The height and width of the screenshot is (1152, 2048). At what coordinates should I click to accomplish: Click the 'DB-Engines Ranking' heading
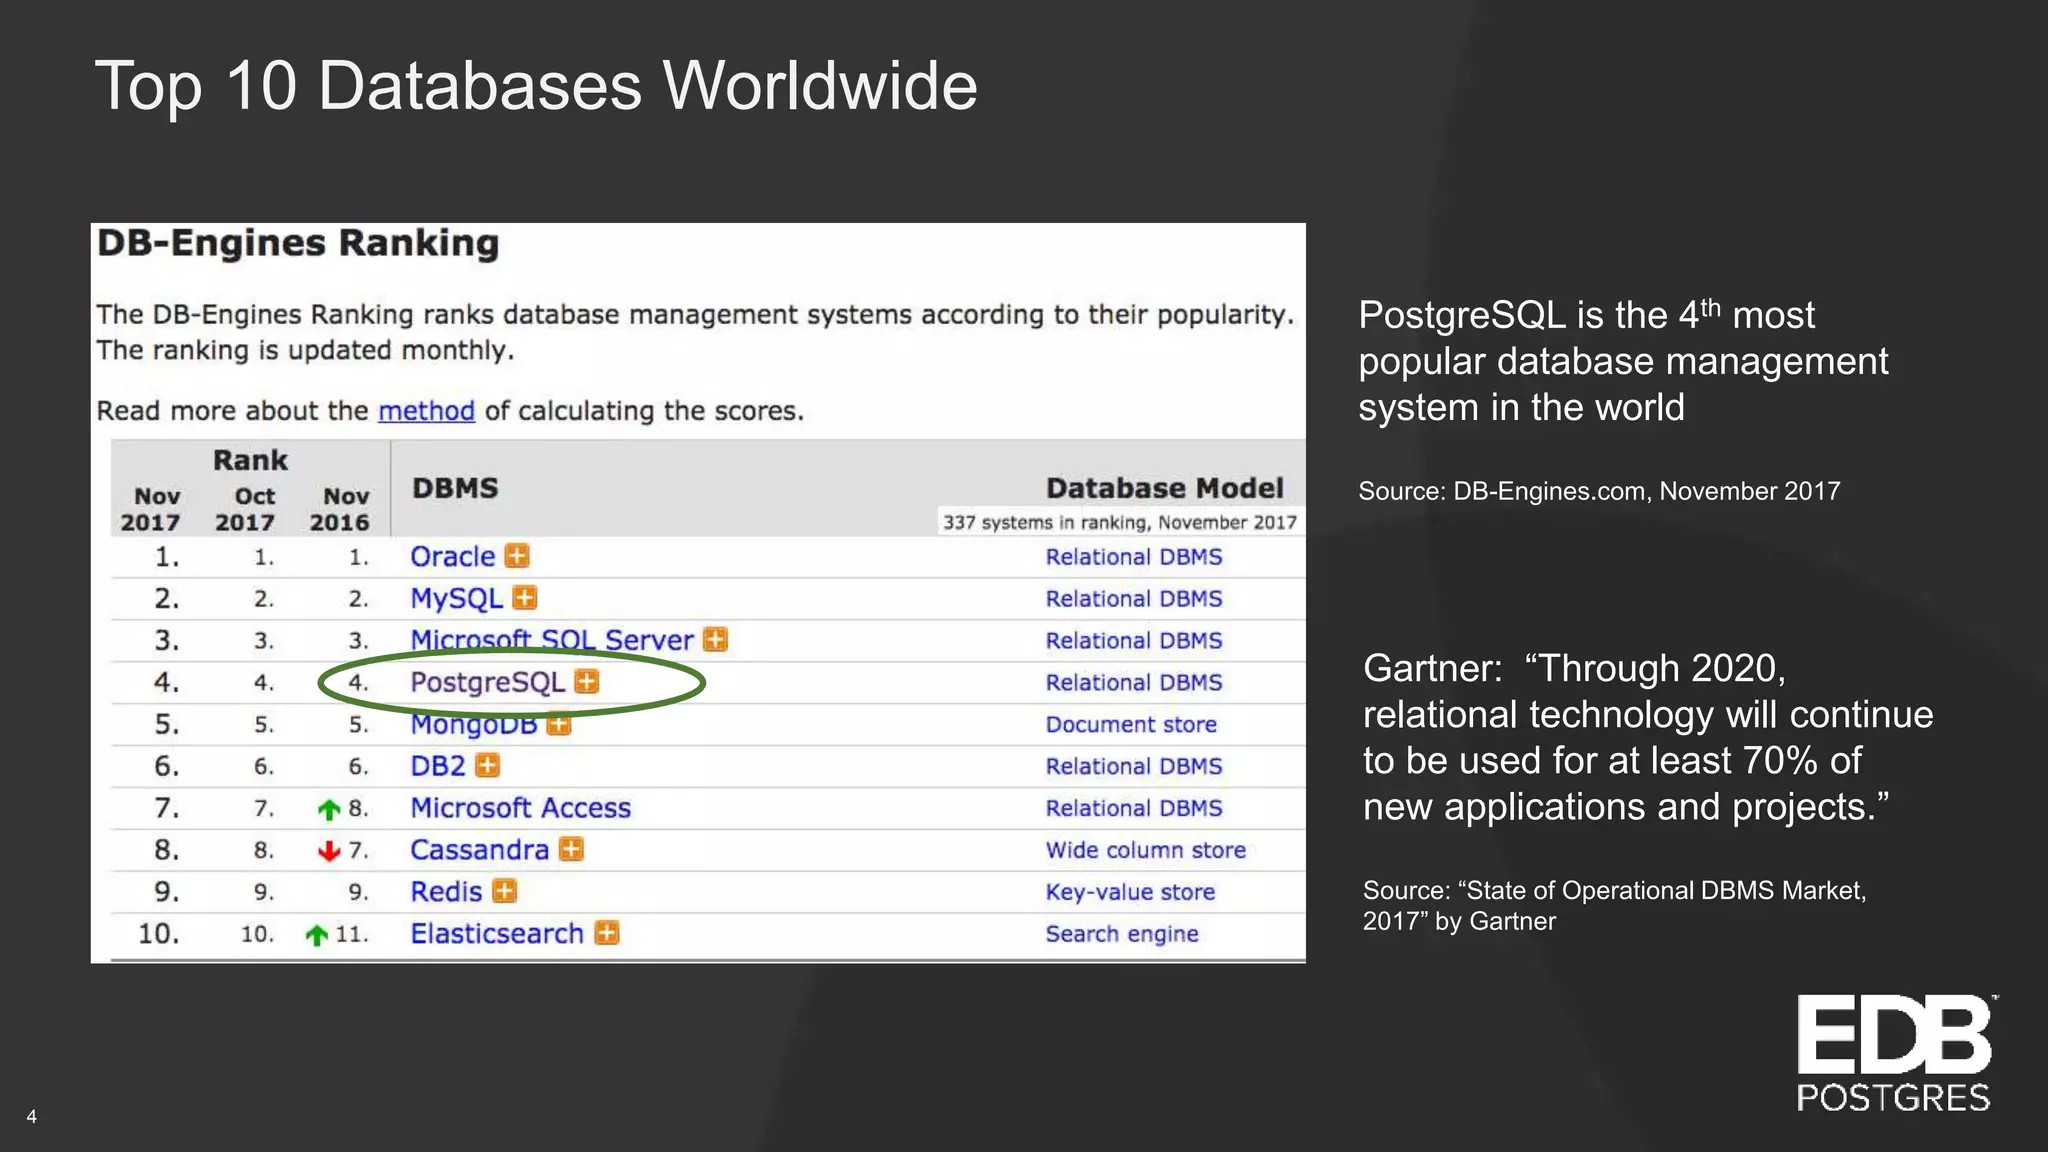[x=298, y=244]
